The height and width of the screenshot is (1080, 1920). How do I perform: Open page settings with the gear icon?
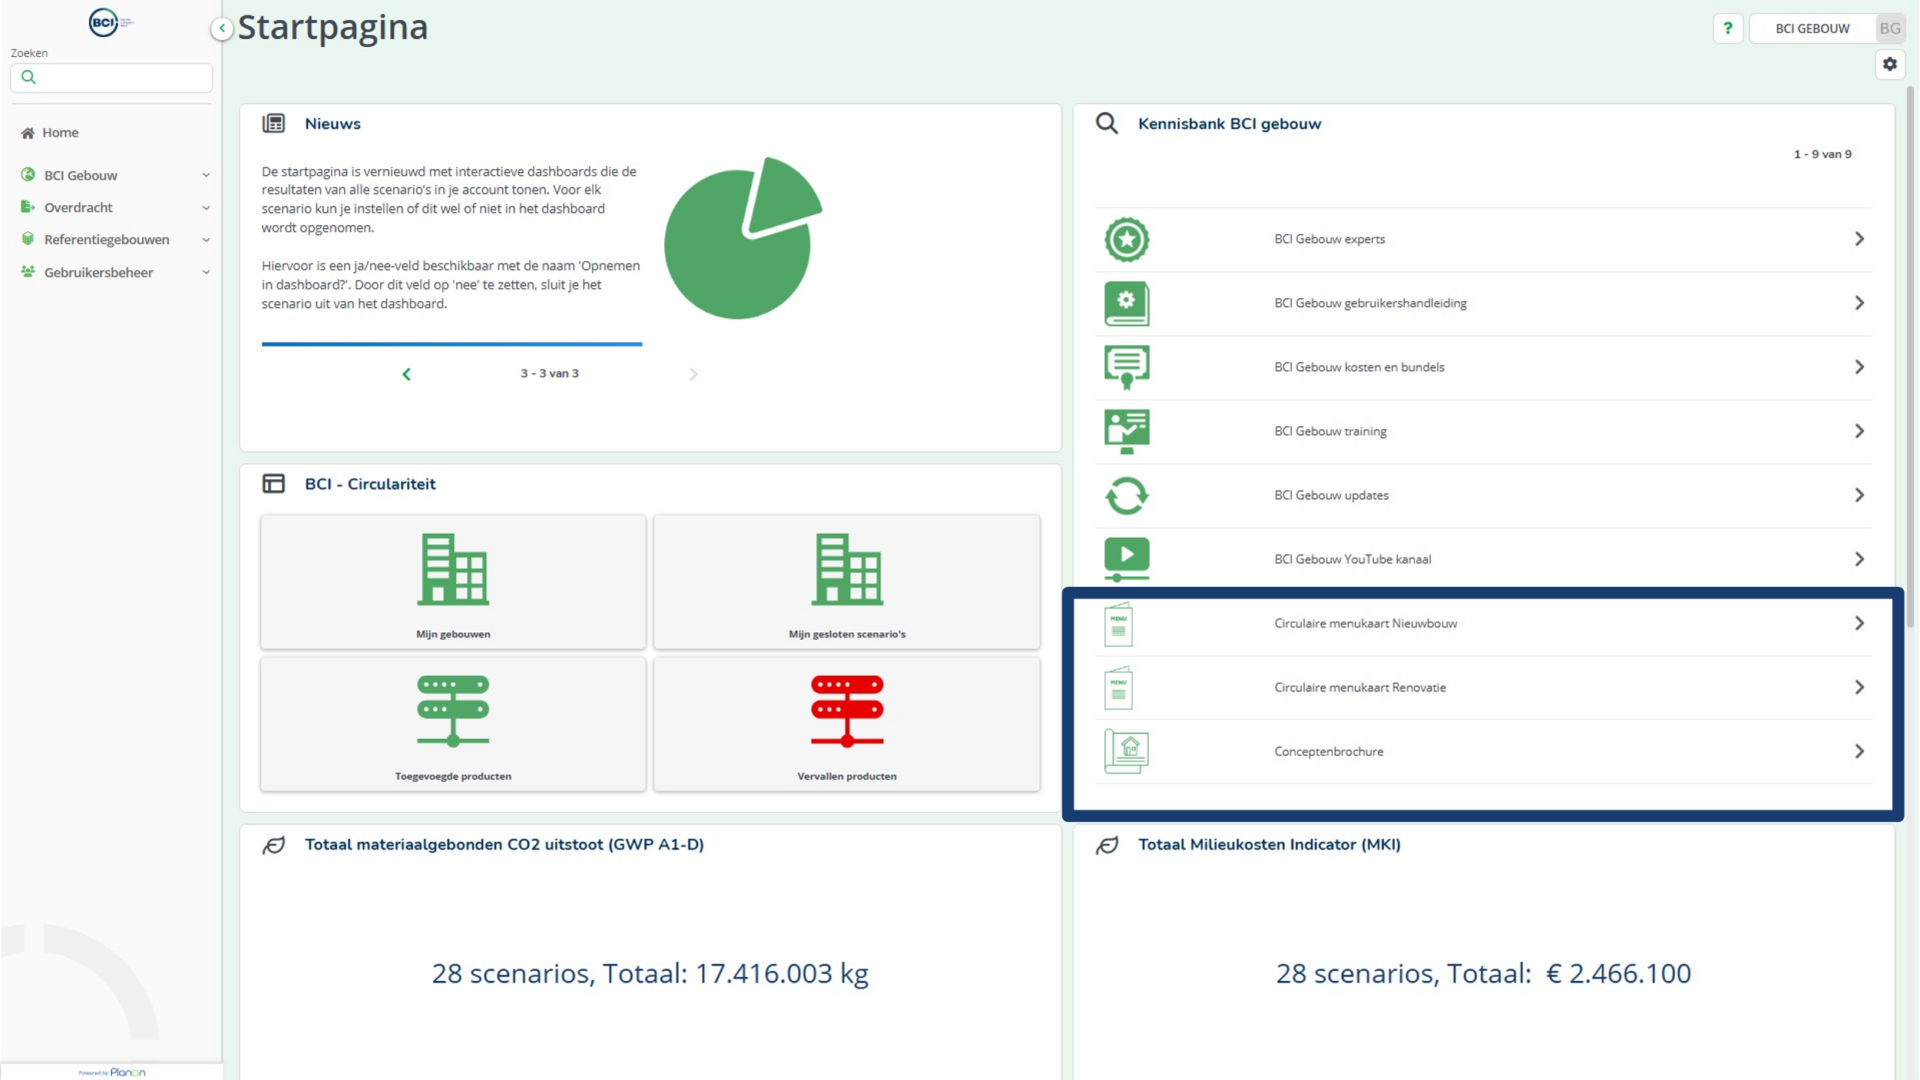click(1889, 64)
